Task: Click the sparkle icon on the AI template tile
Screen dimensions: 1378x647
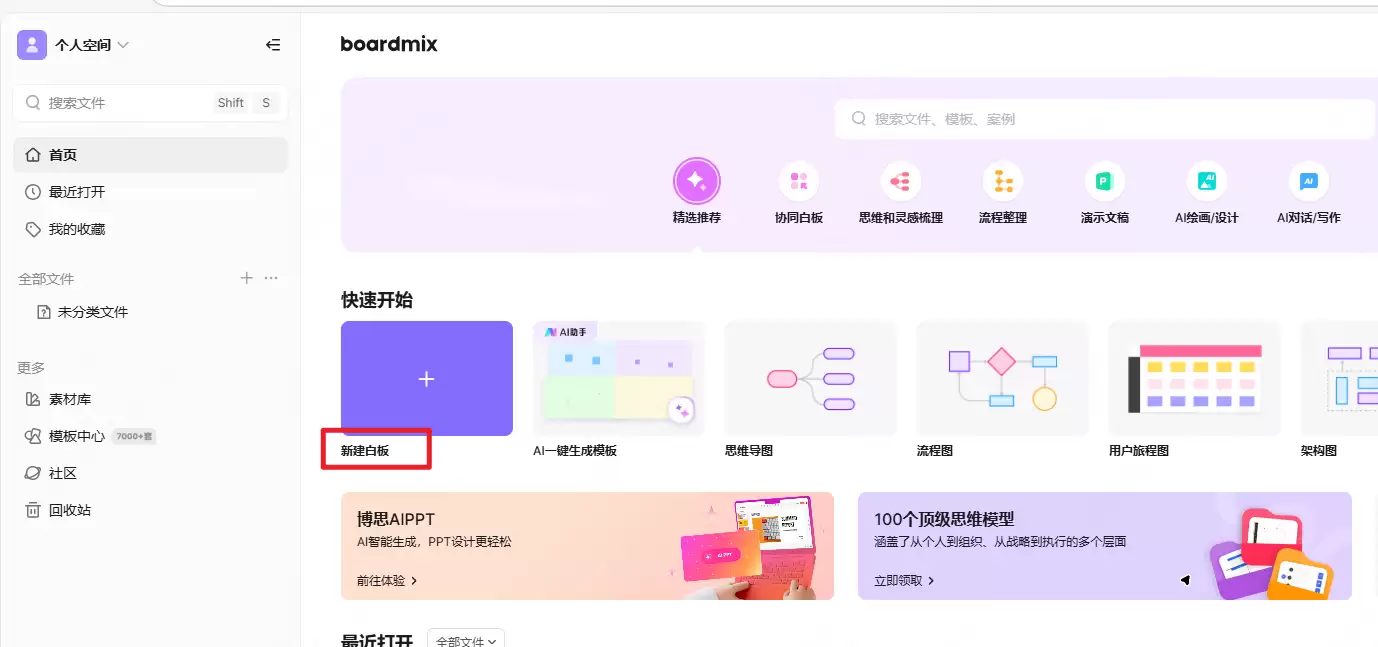Action: 682,410
